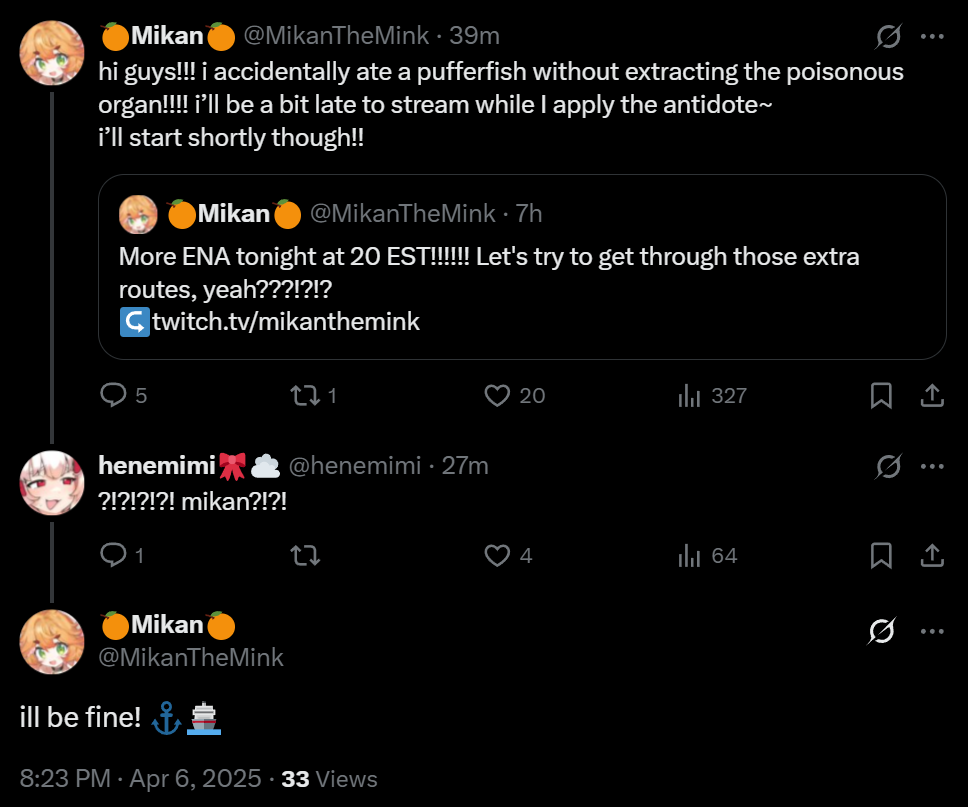Share Mikan's pufferfish tweet

[932, 396]
